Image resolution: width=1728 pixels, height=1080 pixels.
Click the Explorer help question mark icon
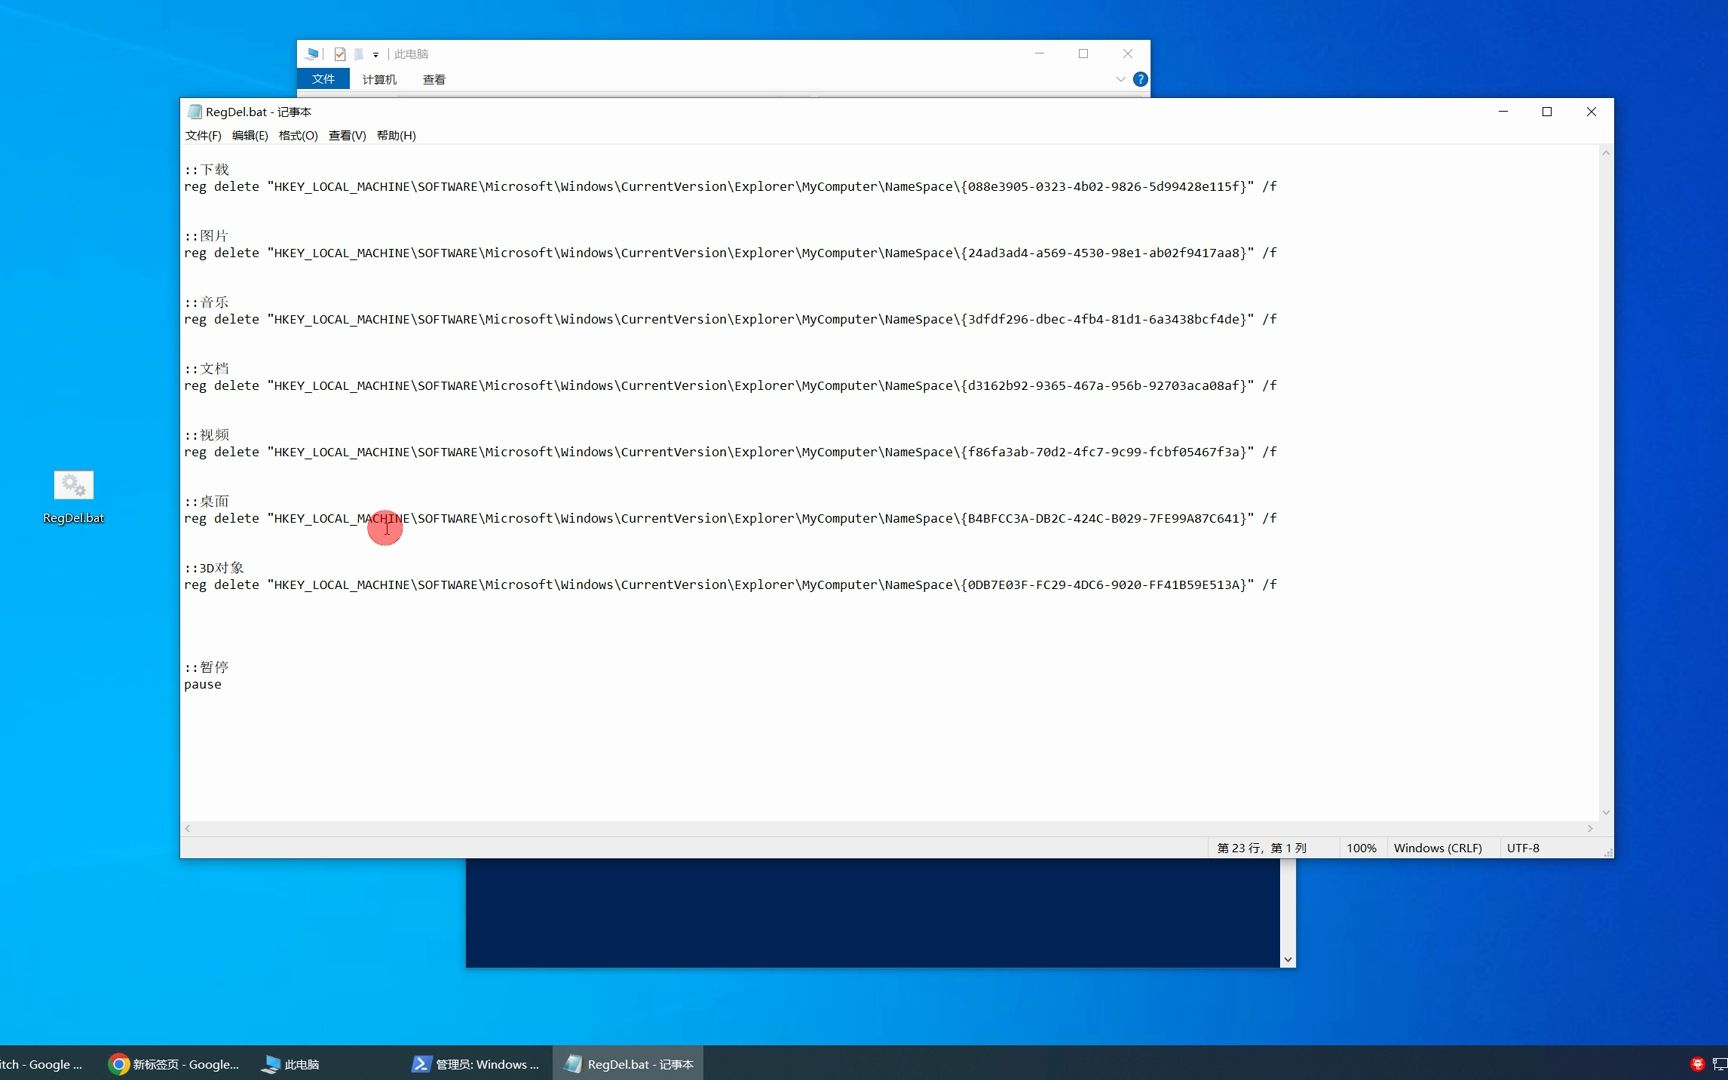[x=1140, y=79]
